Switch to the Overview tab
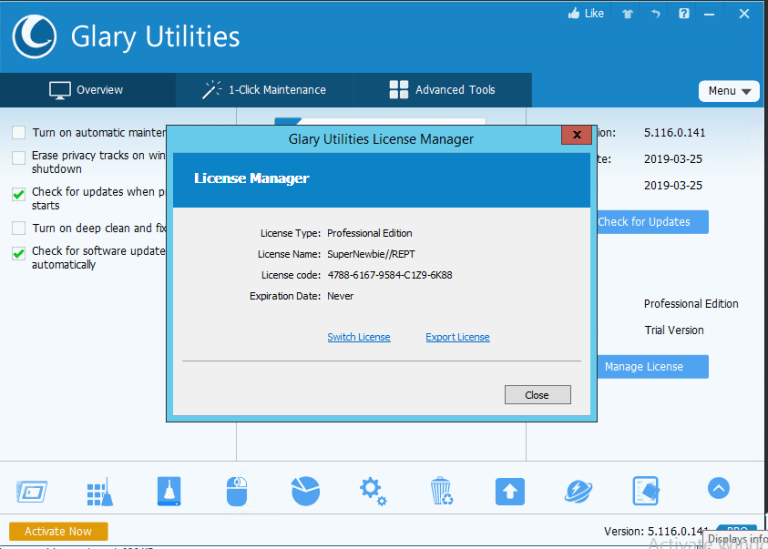Image resolution: width=768 pixels, height=549 pixels. [x=88, y=90]
